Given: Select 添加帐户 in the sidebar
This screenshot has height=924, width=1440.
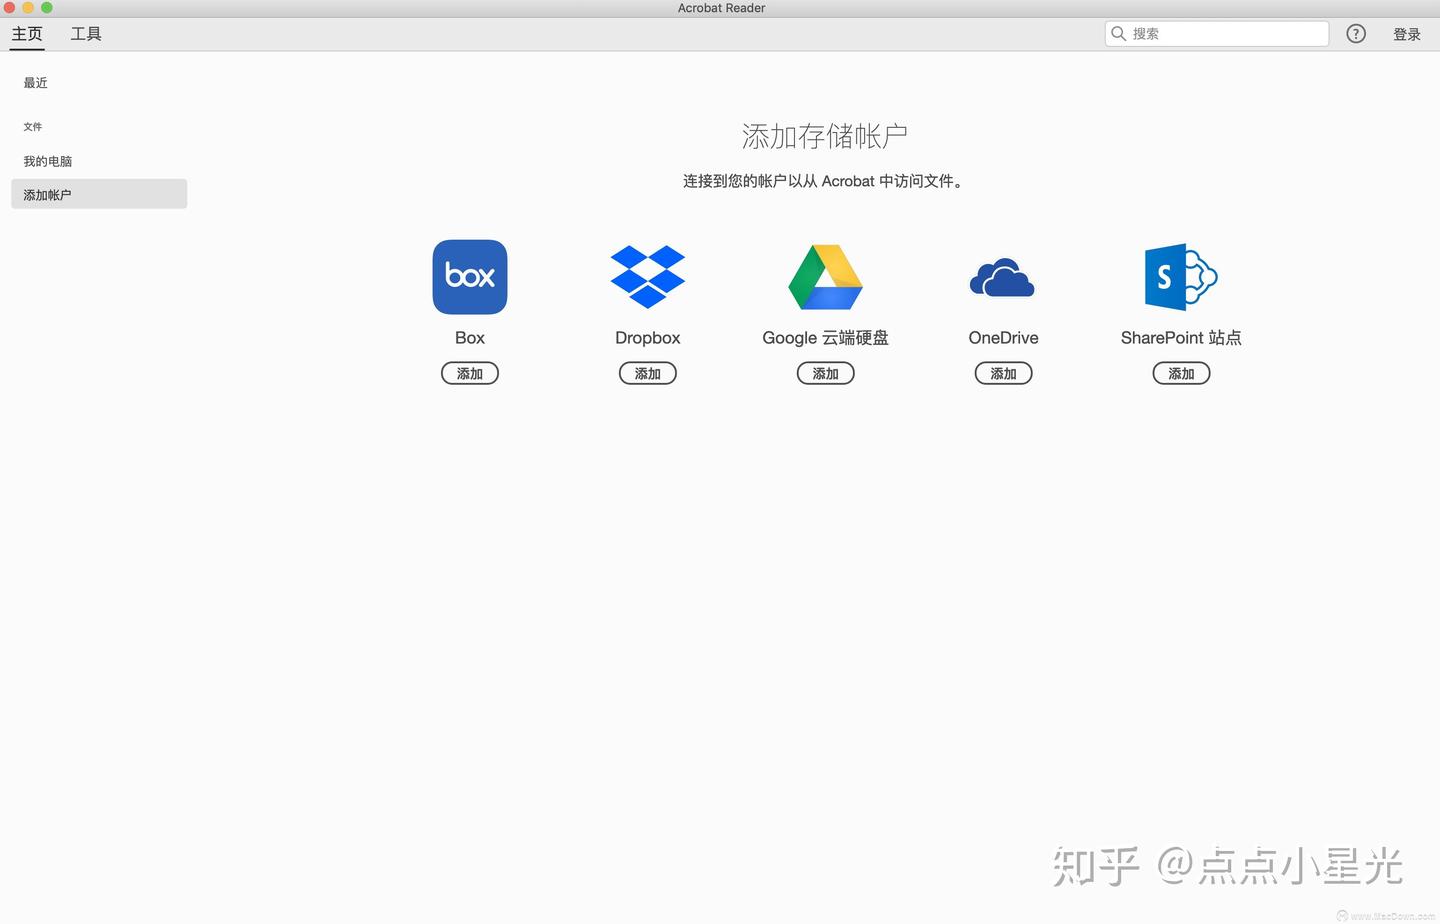Looking at the screenshot, I should 48,194.
